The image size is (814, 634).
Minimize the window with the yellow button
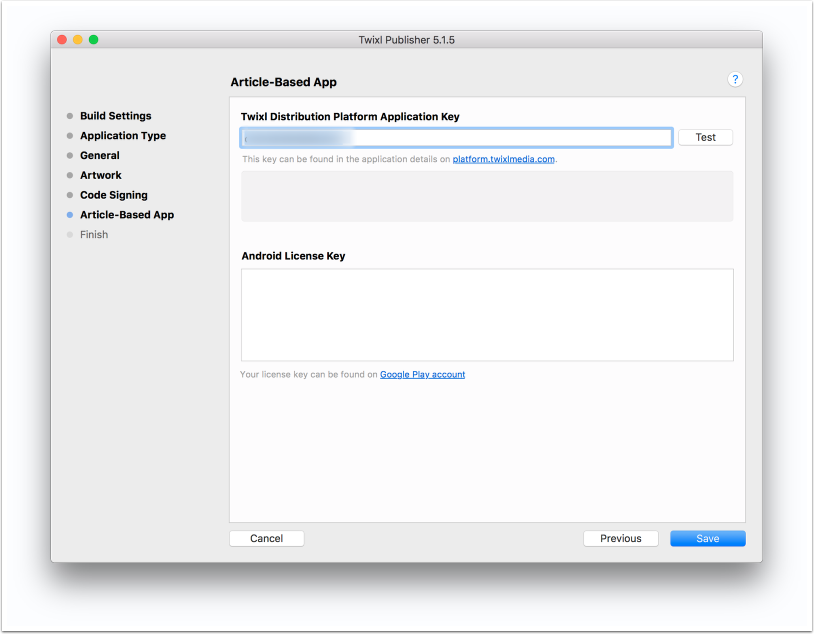coord(77,40)
